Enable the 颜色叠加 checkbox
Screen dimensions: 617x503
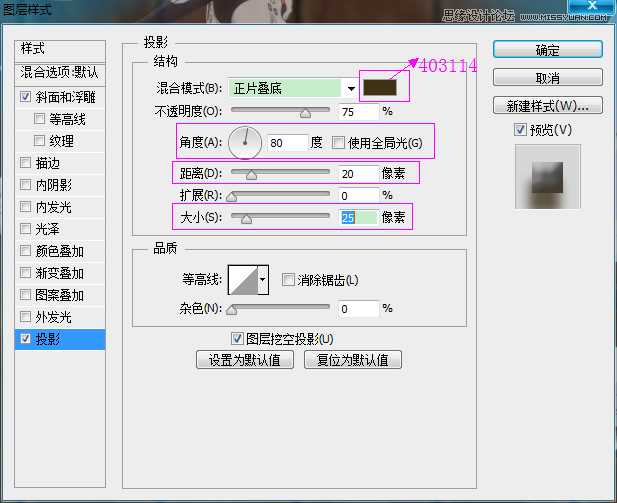click(25, 251)
